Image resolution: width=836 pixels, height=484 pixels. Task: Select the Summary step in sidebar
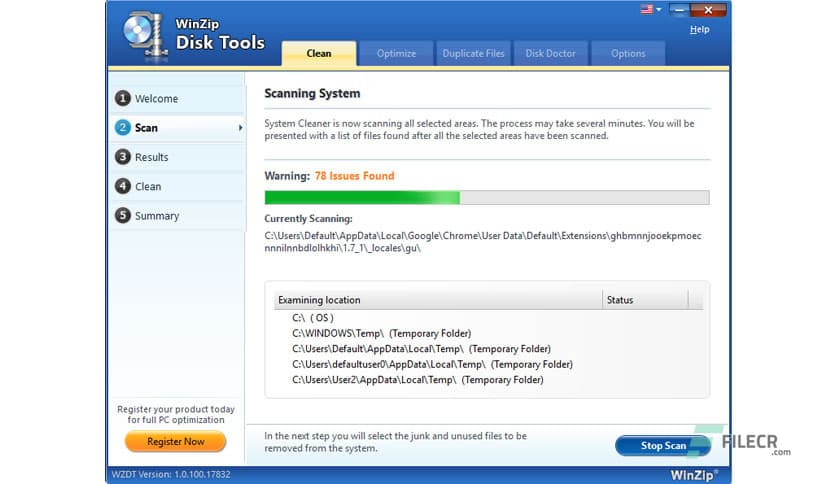tap(177, 216)
